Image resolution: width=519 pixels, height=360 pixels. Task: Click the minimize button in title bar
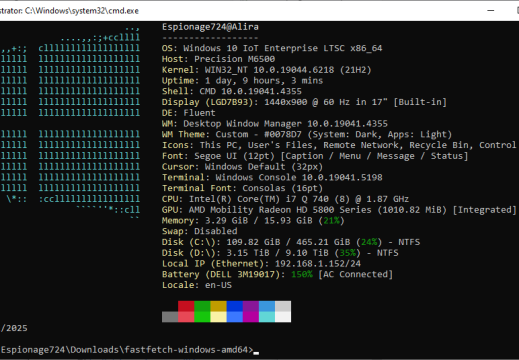(491, 11)
